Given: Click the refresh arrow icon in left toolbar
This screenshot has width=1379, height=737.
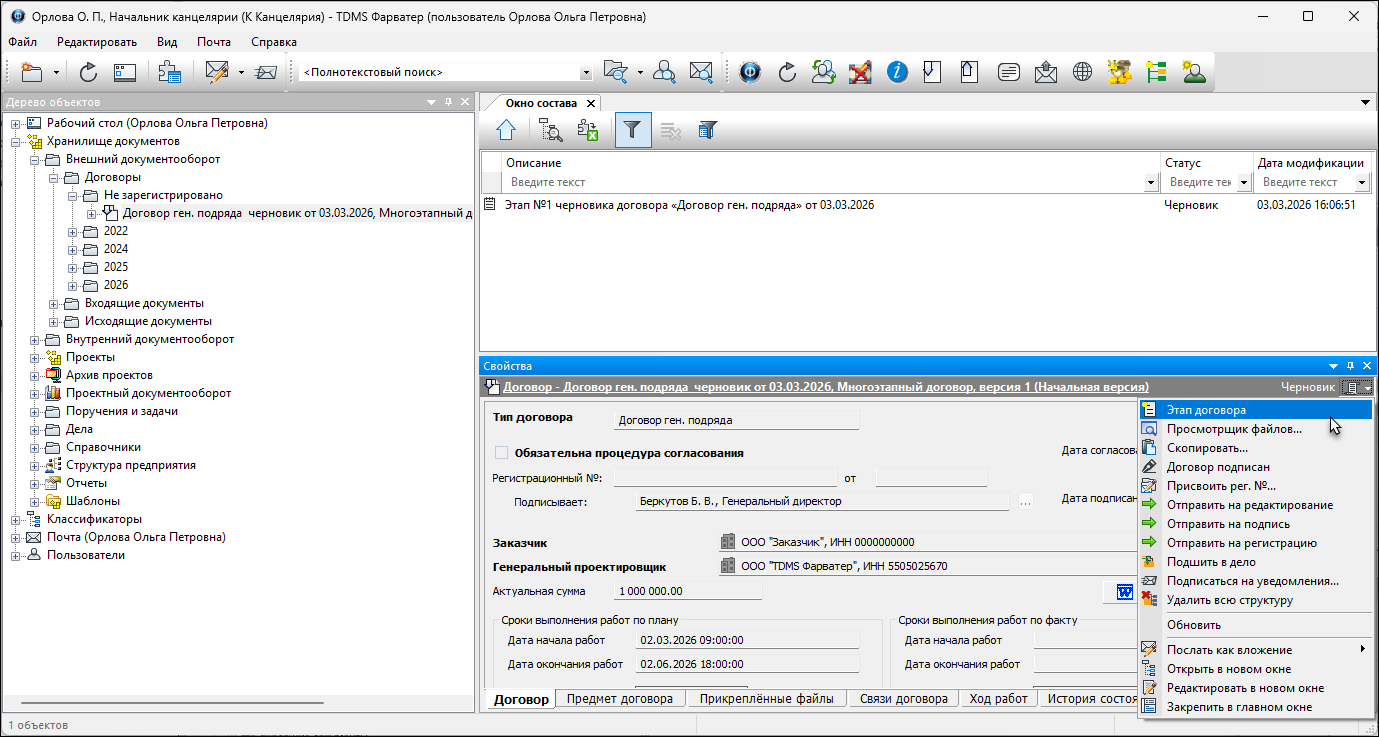Looking at the screenshot, I should pyautogui.click(x=88, y=72).
